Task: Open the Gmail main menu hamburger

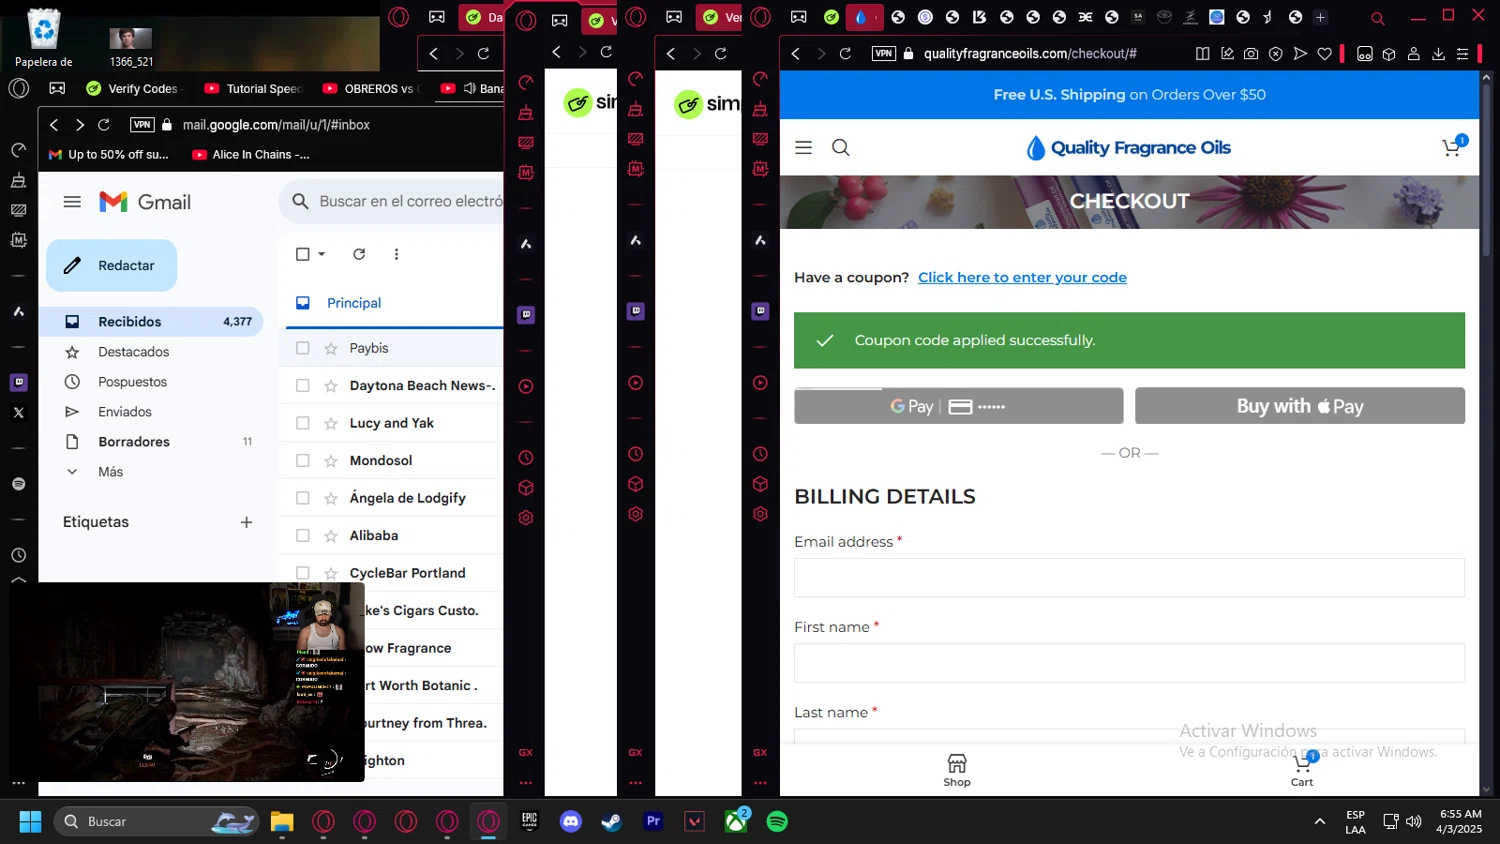Action: coord(72,202)
